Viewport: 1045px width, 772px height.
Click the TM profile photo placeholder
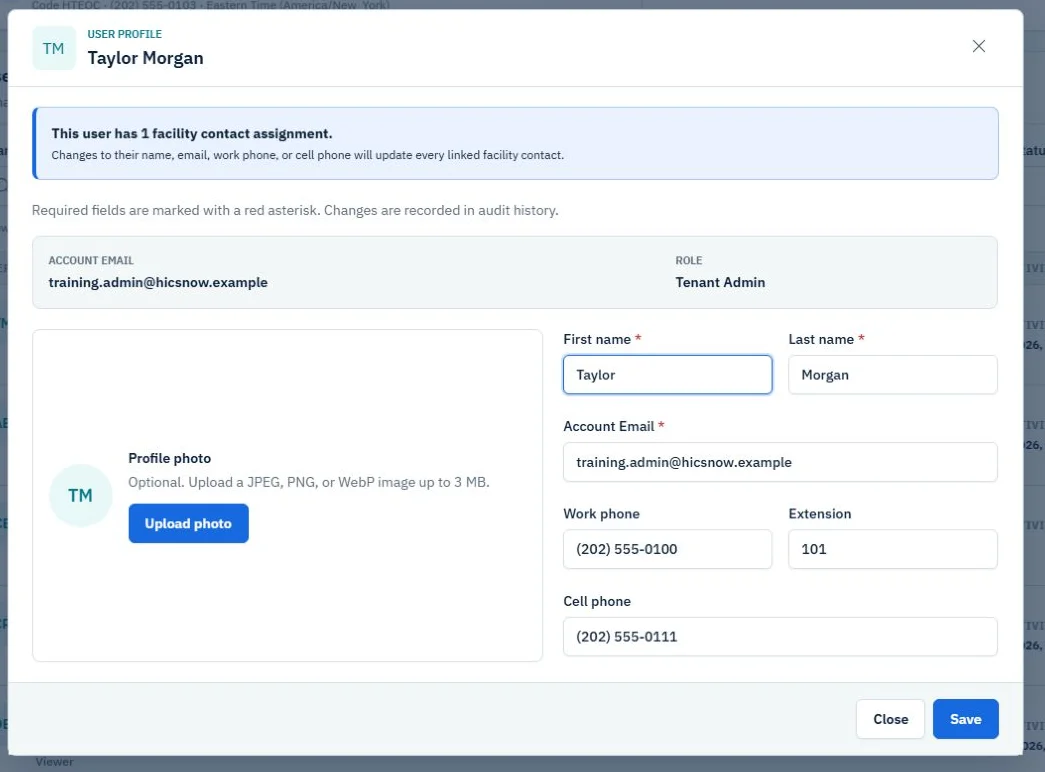pos(81,495)
